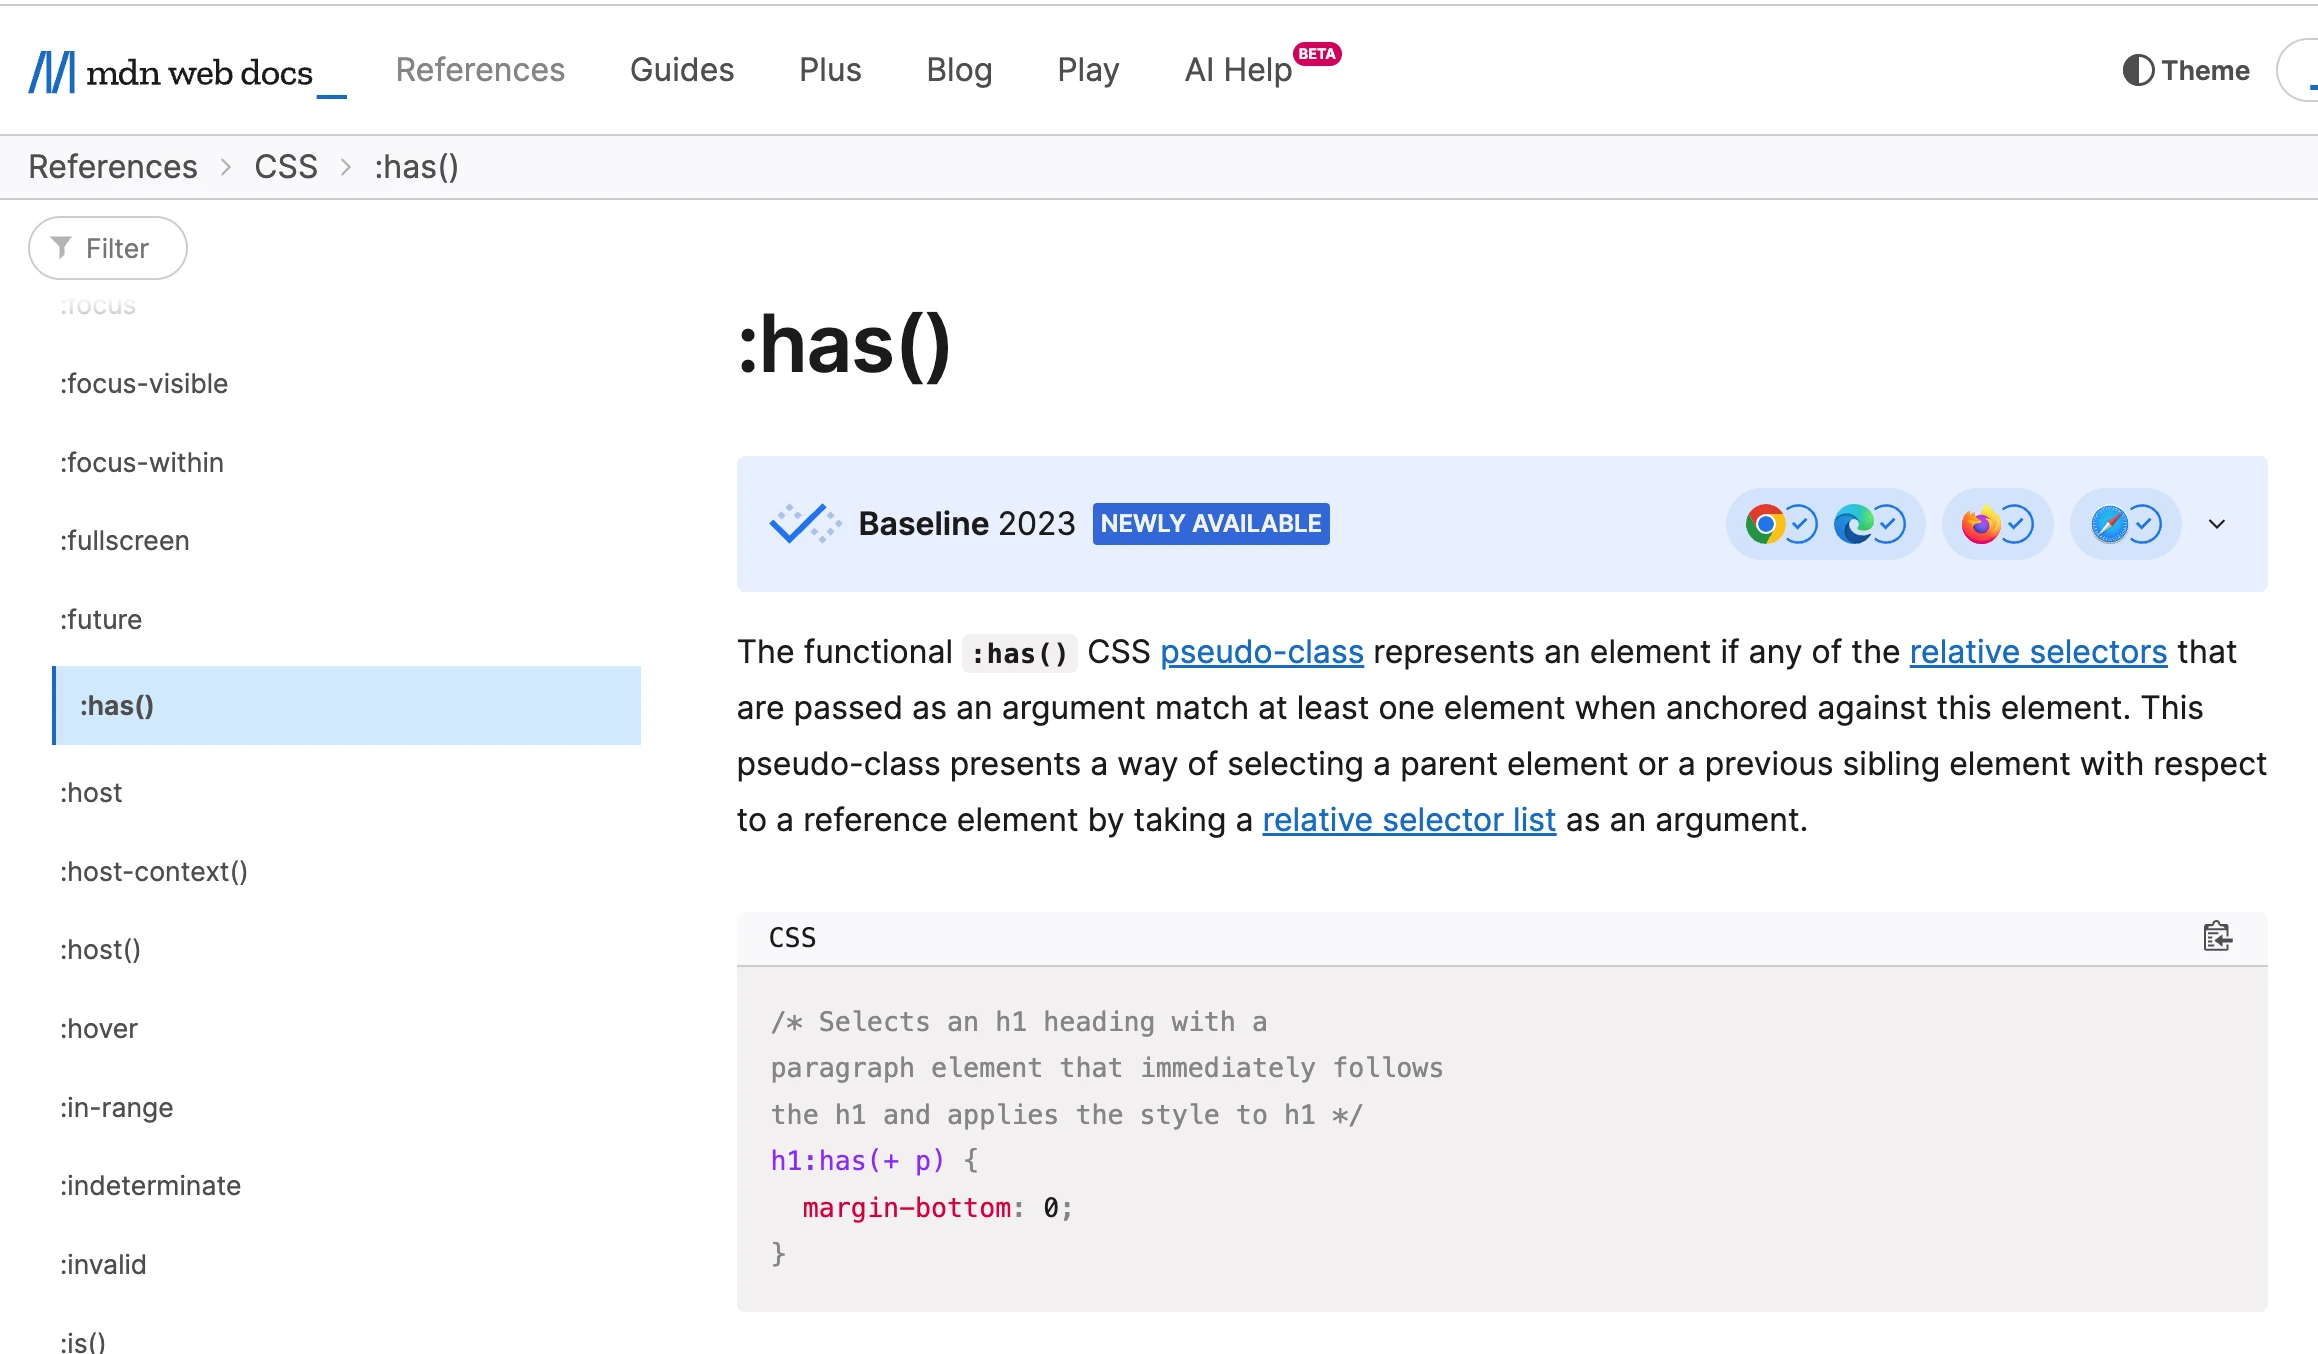This screenshot has height=1354, width=2318.
Task: Click the Chrome browser support icon
Action: point(1765,524)
